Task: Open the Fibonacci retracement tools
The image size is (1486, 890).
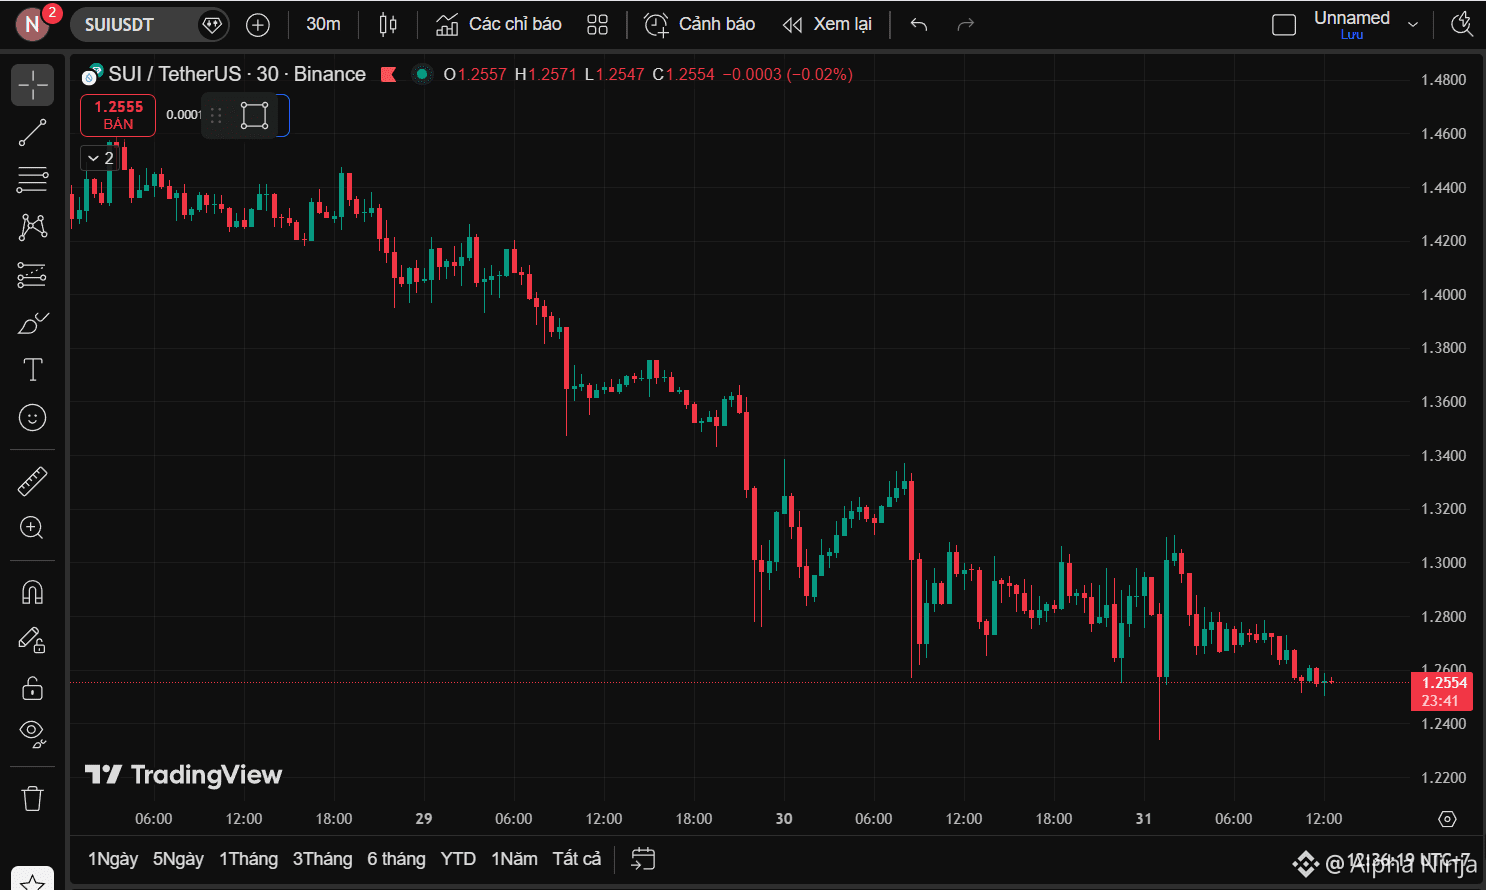Action: tap(32, 180)
